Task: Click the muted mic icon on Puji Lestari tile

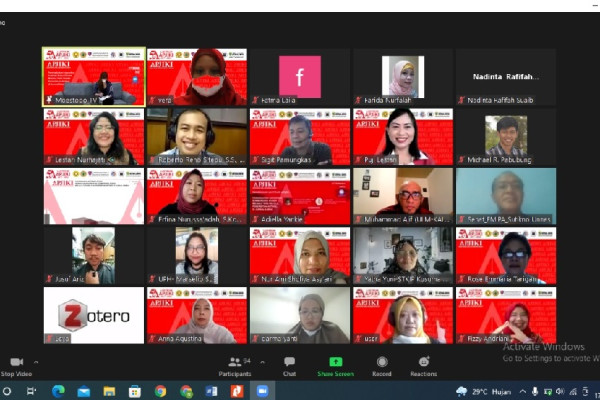Action: (x=359, y=160)
